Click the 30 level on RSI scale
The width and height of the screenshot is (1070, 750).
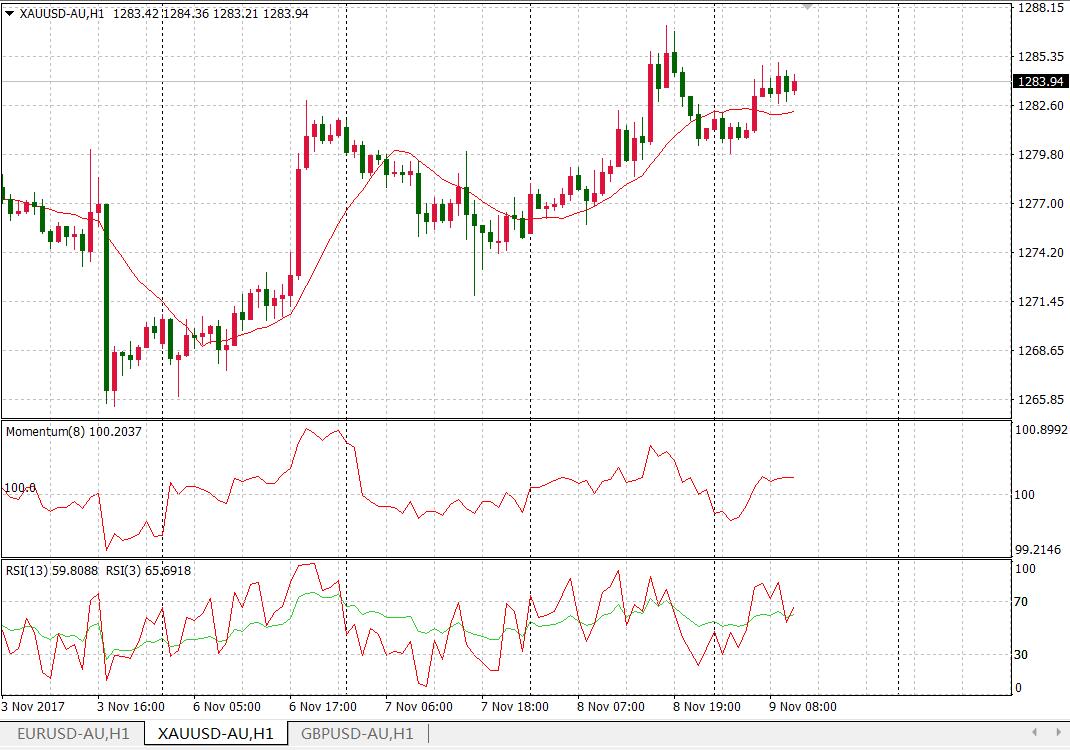(1022, 655)
